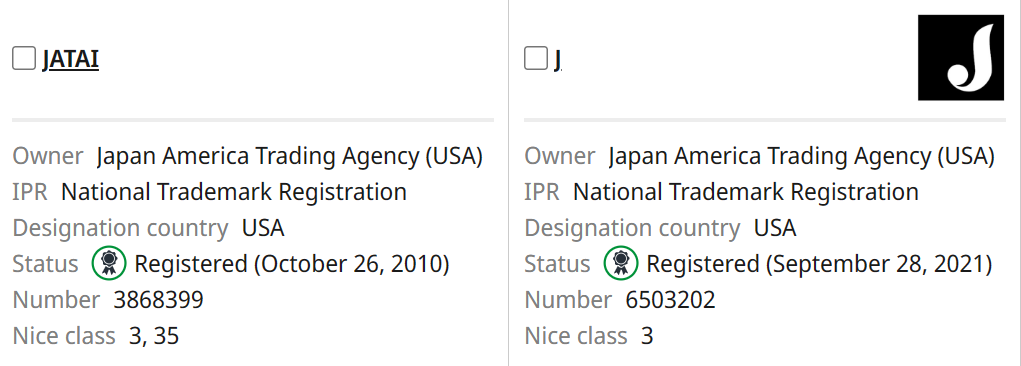Click designation country USA in JATAI card
The image size is (1021, 366).
point(263,229)
